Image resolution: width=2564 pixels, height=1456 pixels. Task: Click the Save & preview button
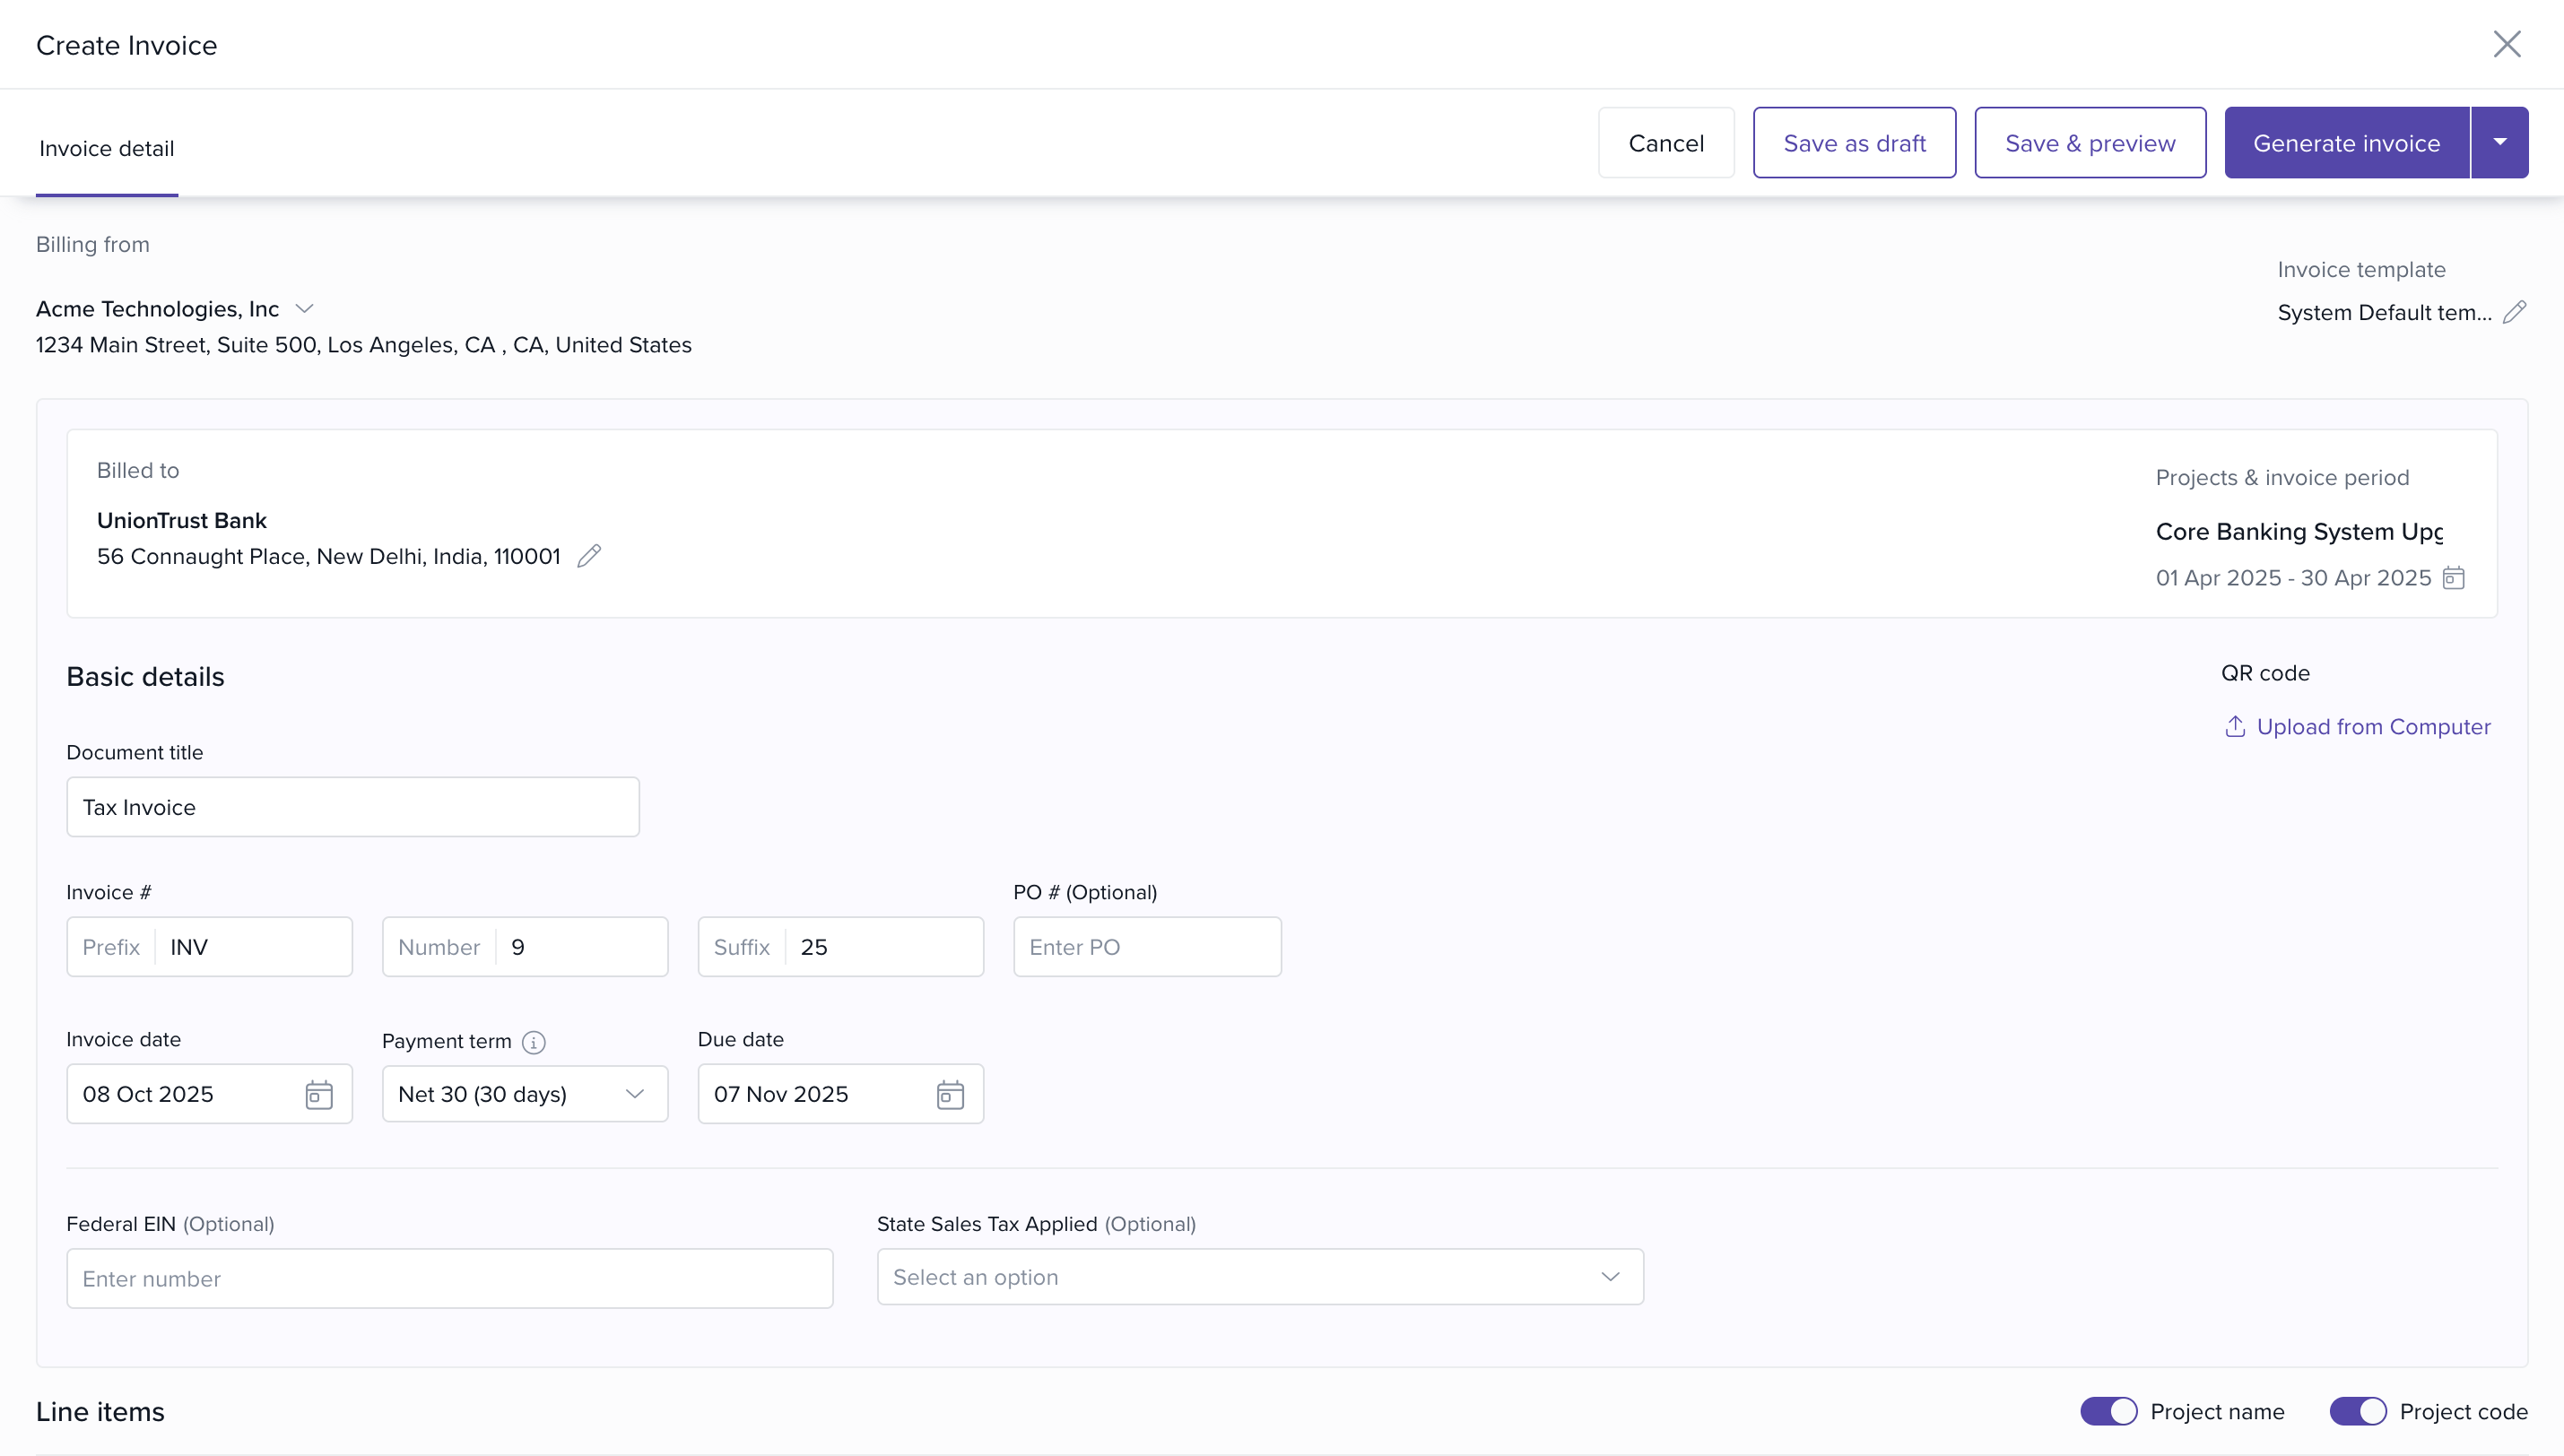(2089, 143)
